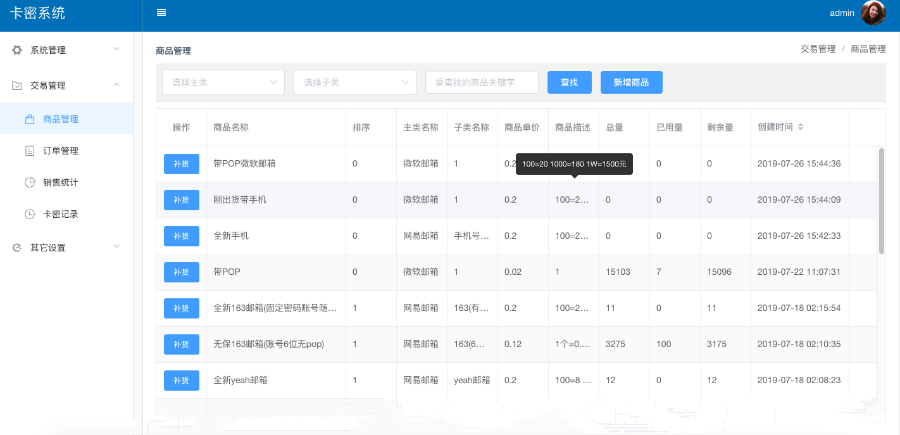
Task: Click the 查找 search button
Action: coord(569,82)
